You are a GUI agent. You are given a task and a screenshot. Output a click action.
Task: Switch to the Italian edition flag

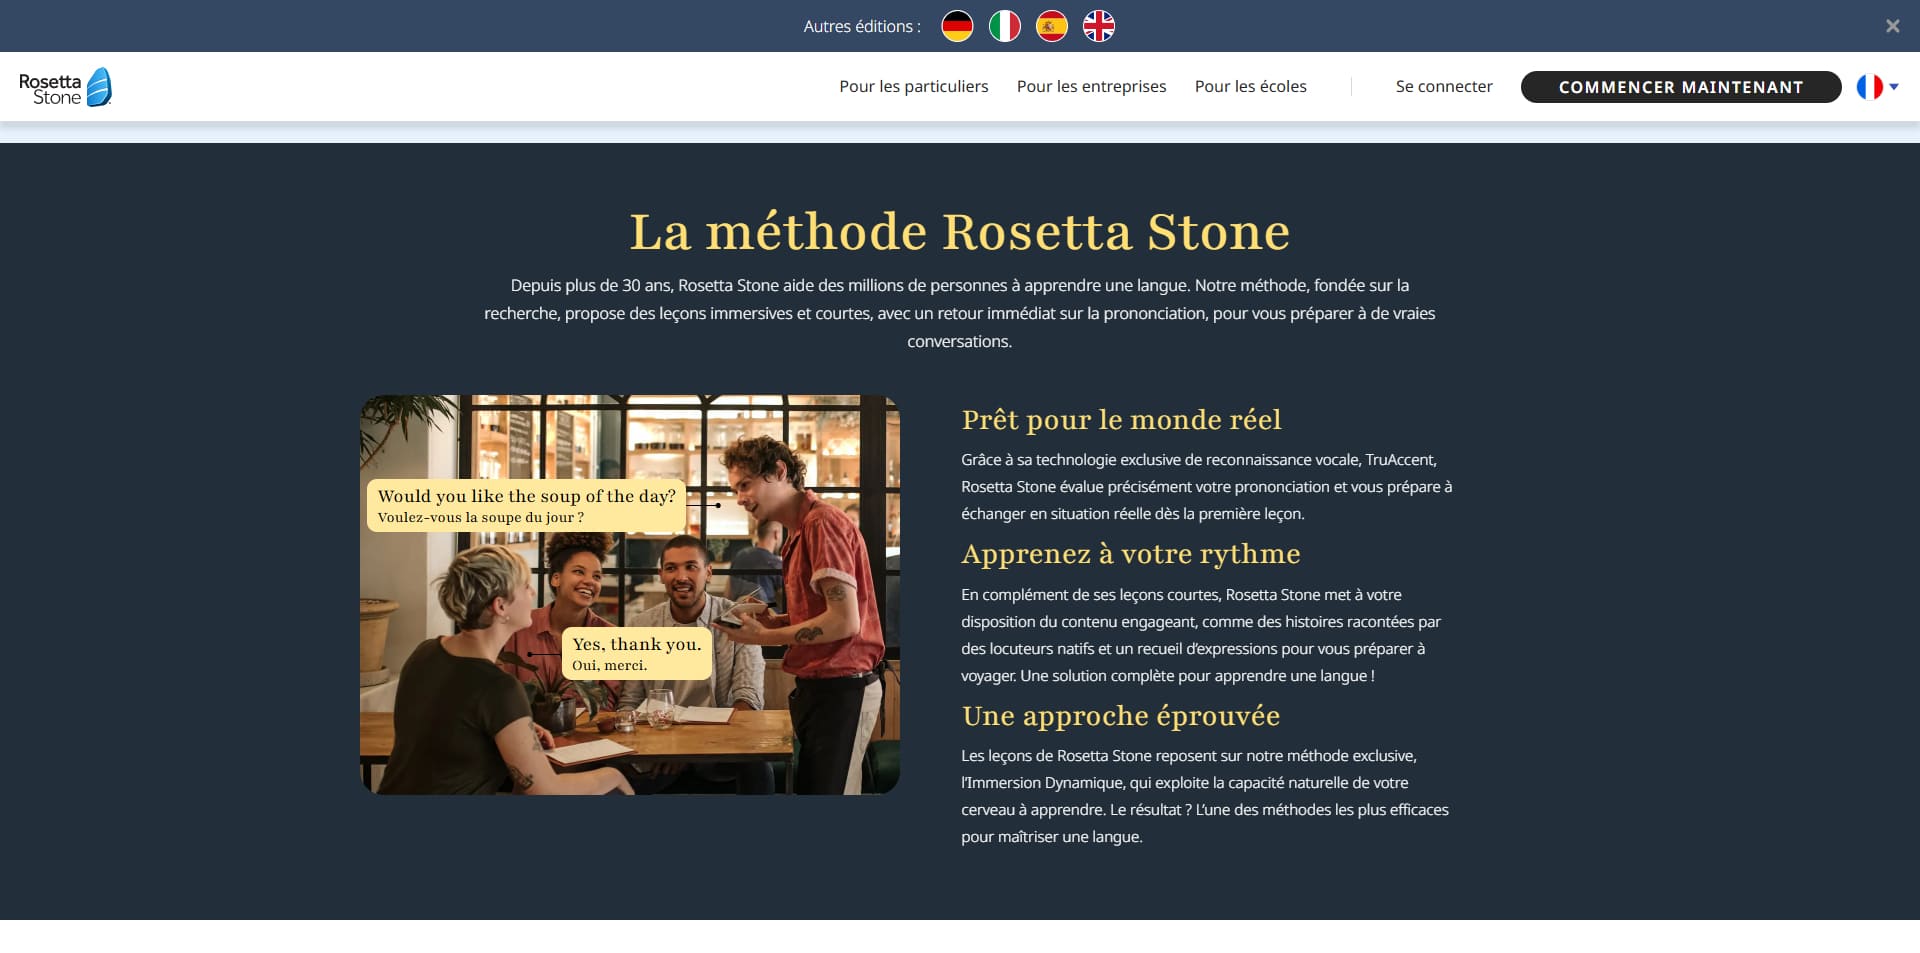[x=1004, y=26]
